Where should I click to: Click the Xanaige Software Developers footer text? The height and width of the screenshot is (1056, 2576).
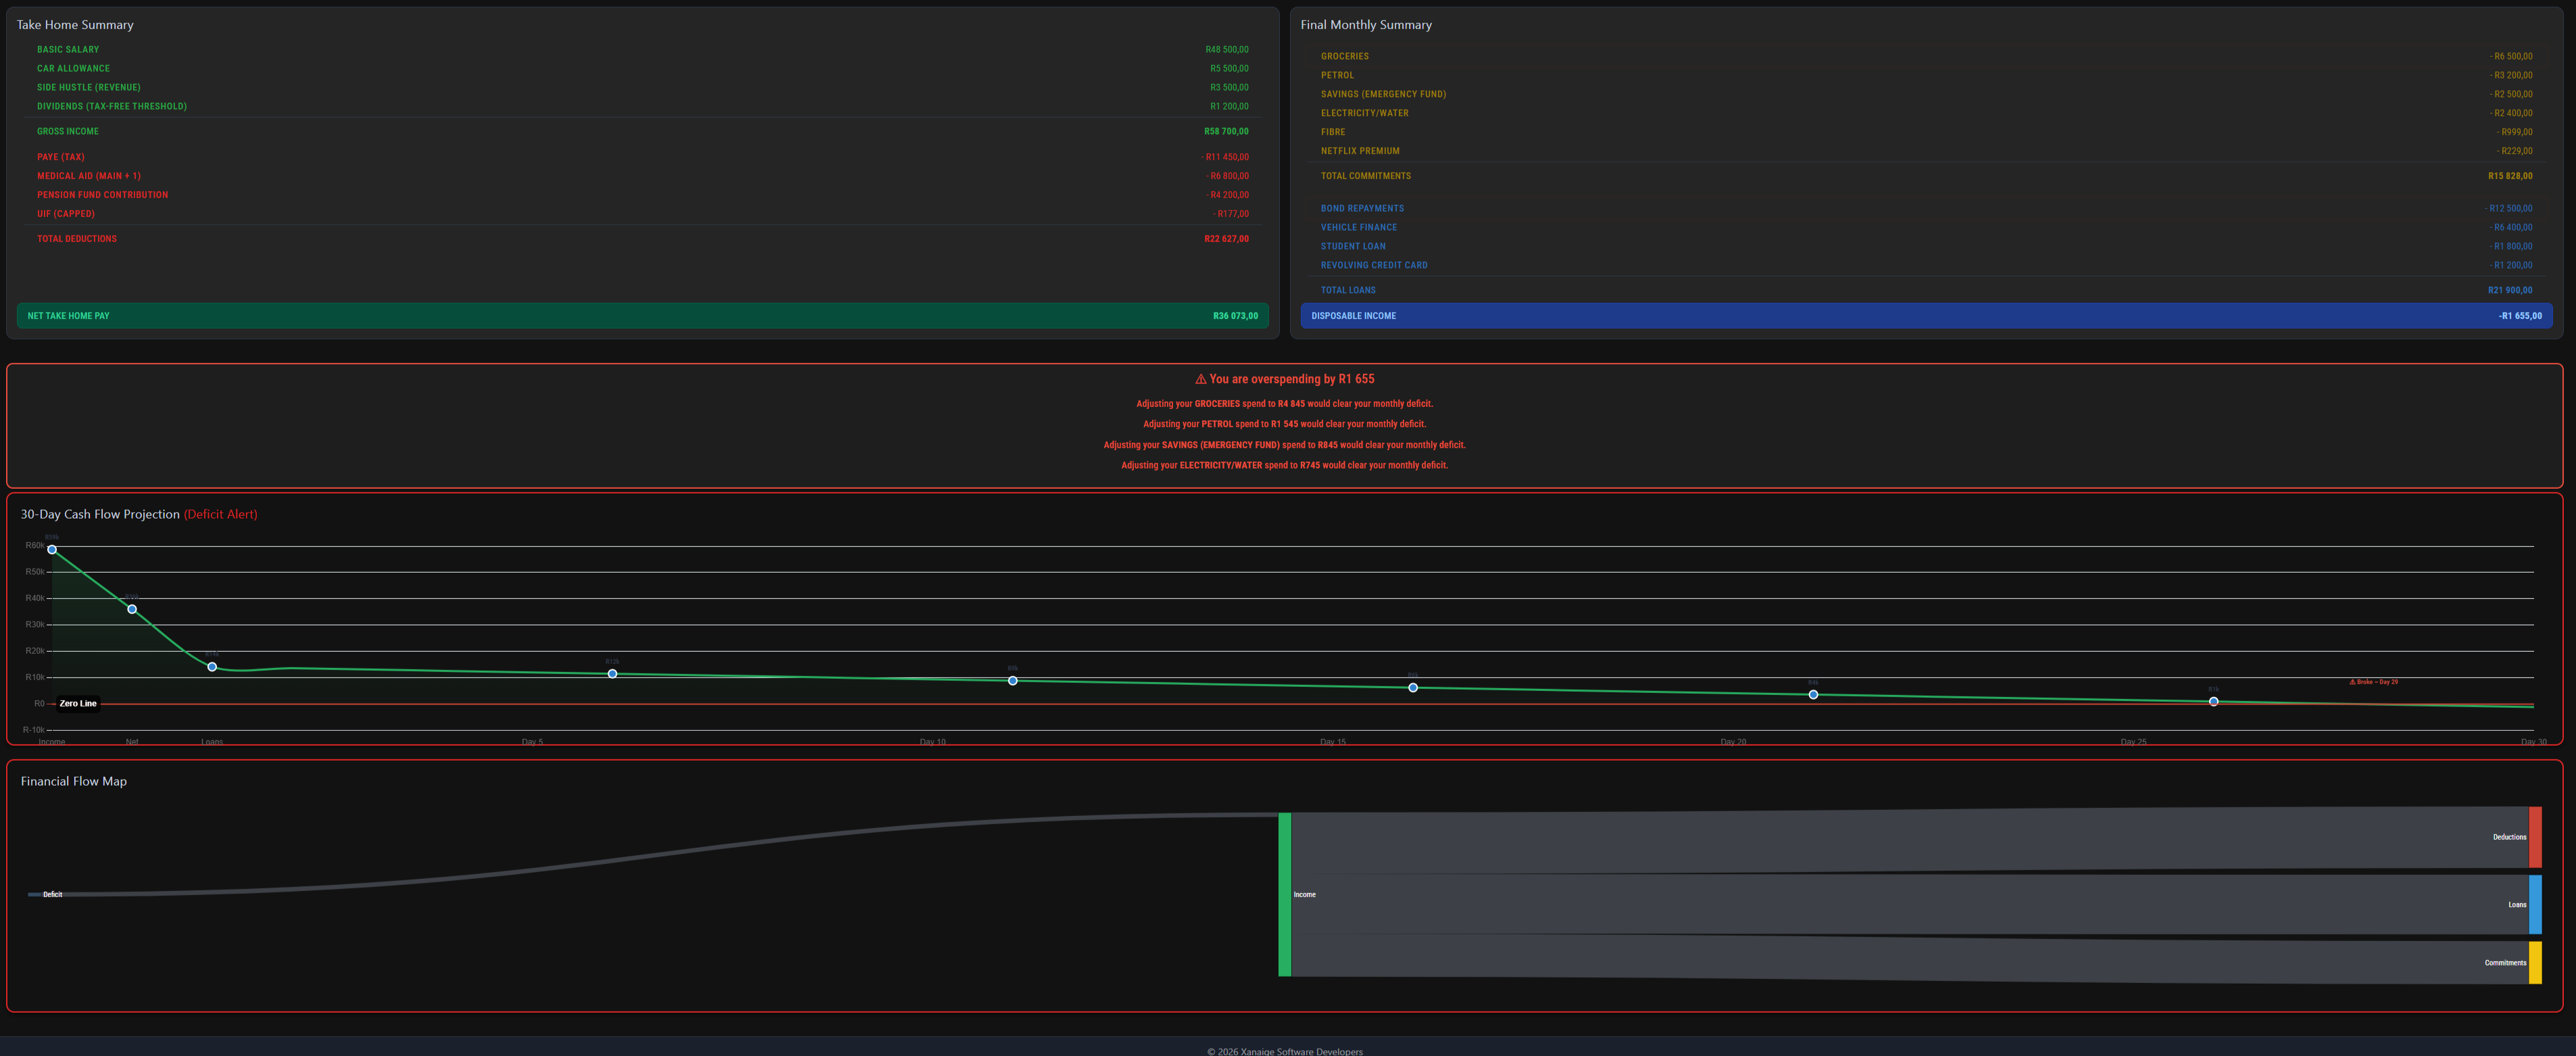(1284, 1051)
